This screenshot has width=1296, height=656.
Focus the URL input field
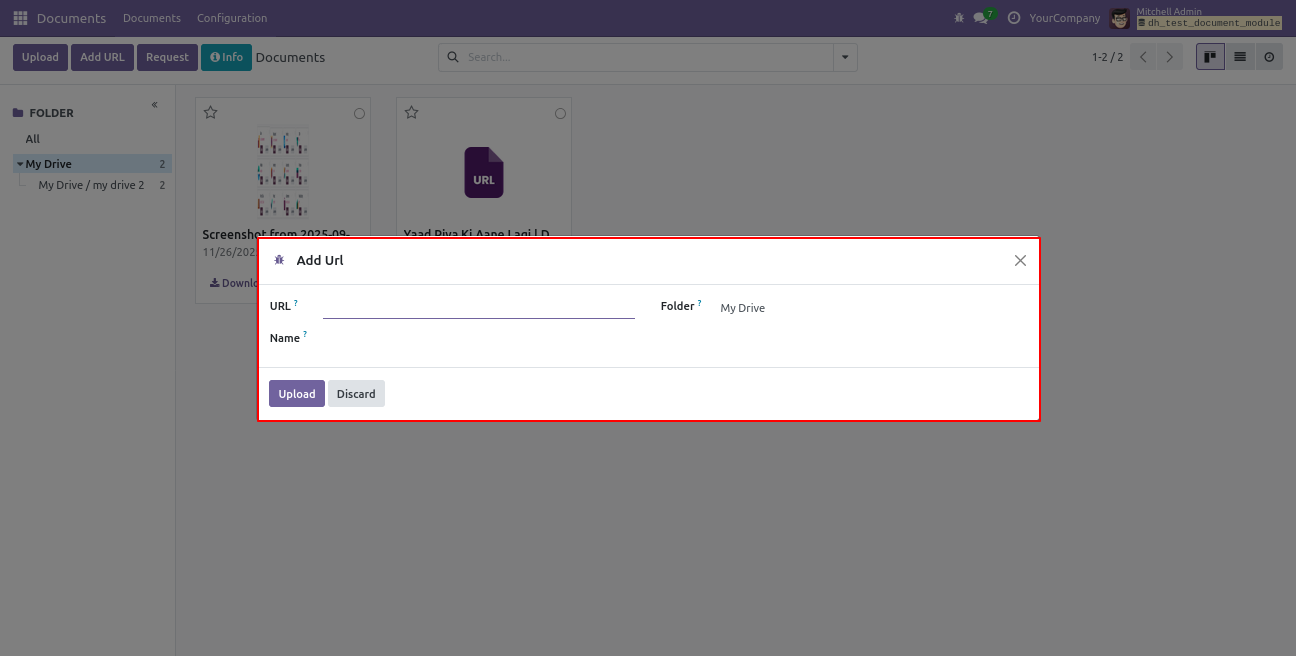pyautogui.click(x=478, y=307)
